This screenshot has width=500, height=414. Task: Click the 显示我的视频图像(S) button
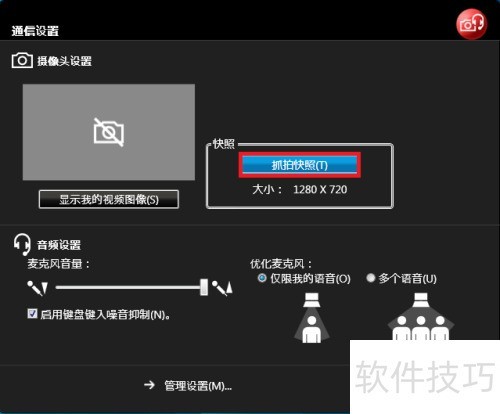click(109, 199)
